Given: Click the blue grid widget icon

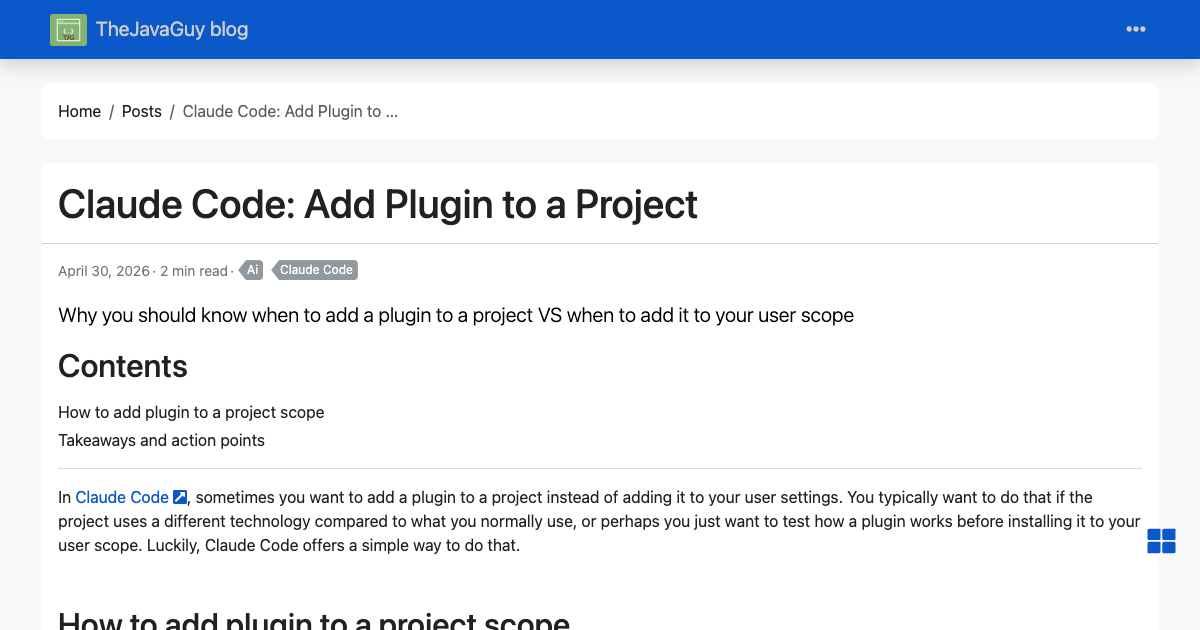Looking at the screenshot, I should pyautogui.click(x=1161, y=541).
